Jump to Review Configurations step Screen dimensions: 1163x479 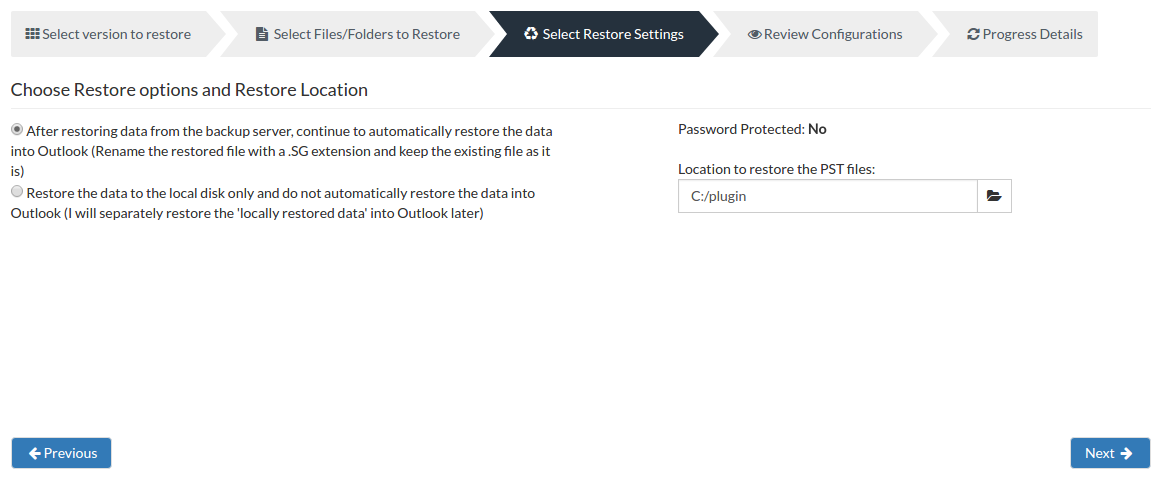(x=825, y=34)
